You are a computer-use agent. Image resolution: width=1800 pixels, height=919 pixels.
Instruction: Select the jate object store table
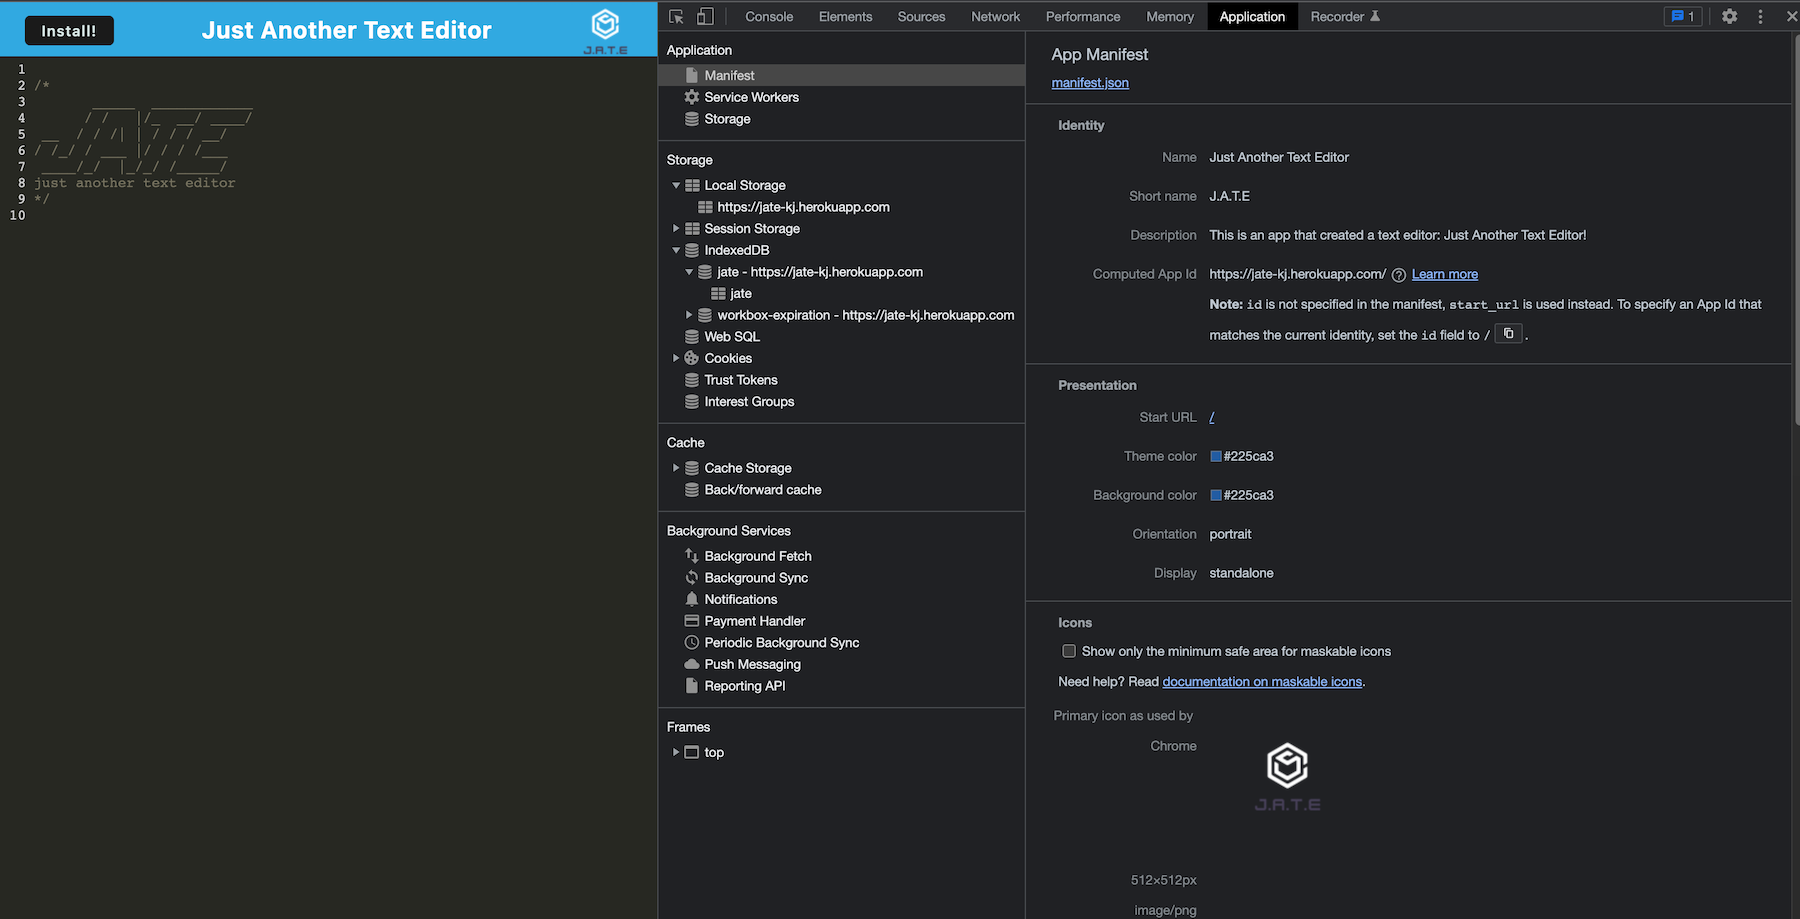740,294
